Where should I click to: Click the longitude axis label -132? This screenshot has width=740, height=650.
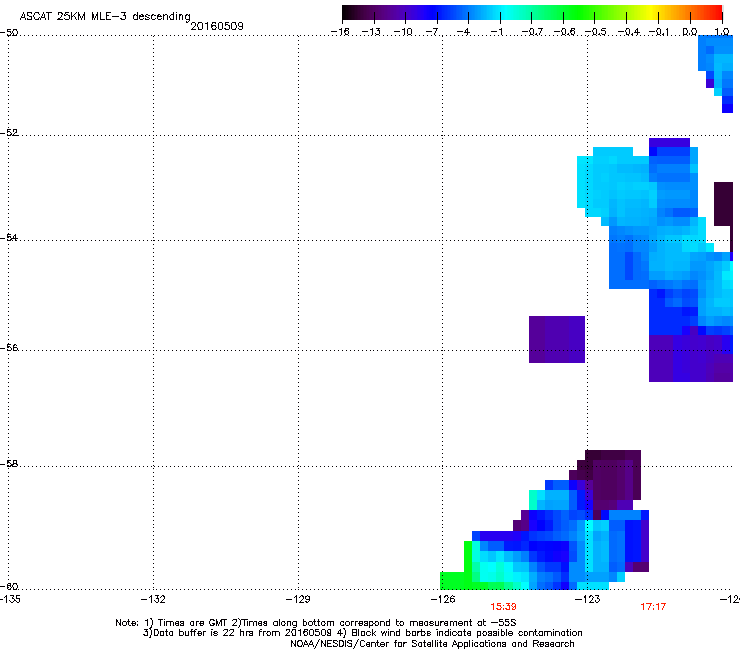tap(153, 599)
